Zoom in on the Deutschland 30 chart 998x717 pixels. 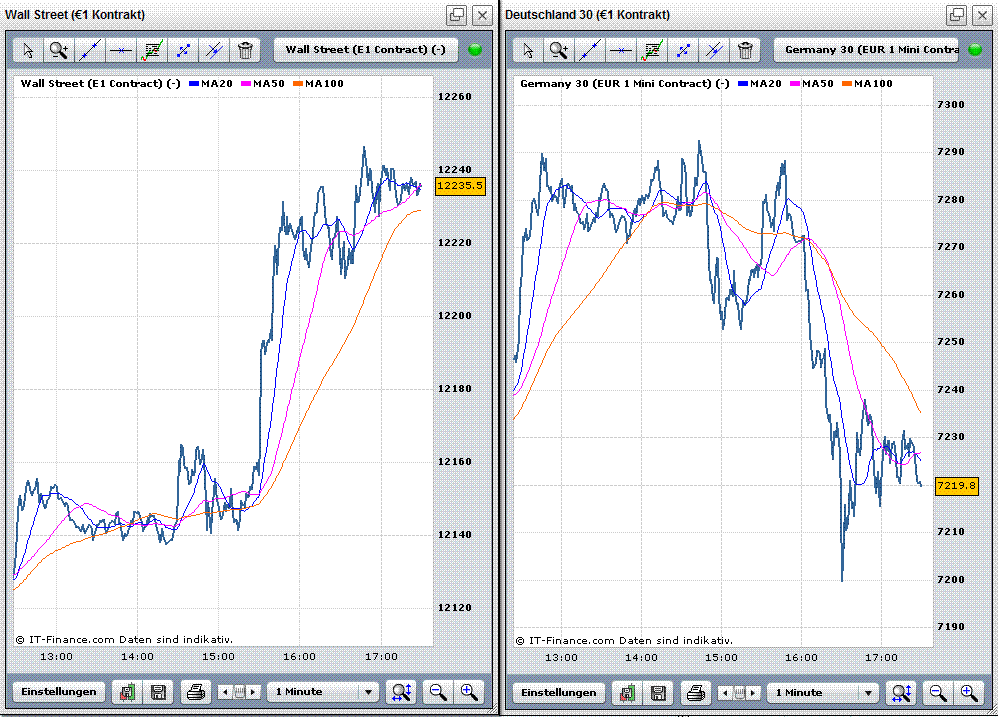pyautogui.click(x=969, y=692)
